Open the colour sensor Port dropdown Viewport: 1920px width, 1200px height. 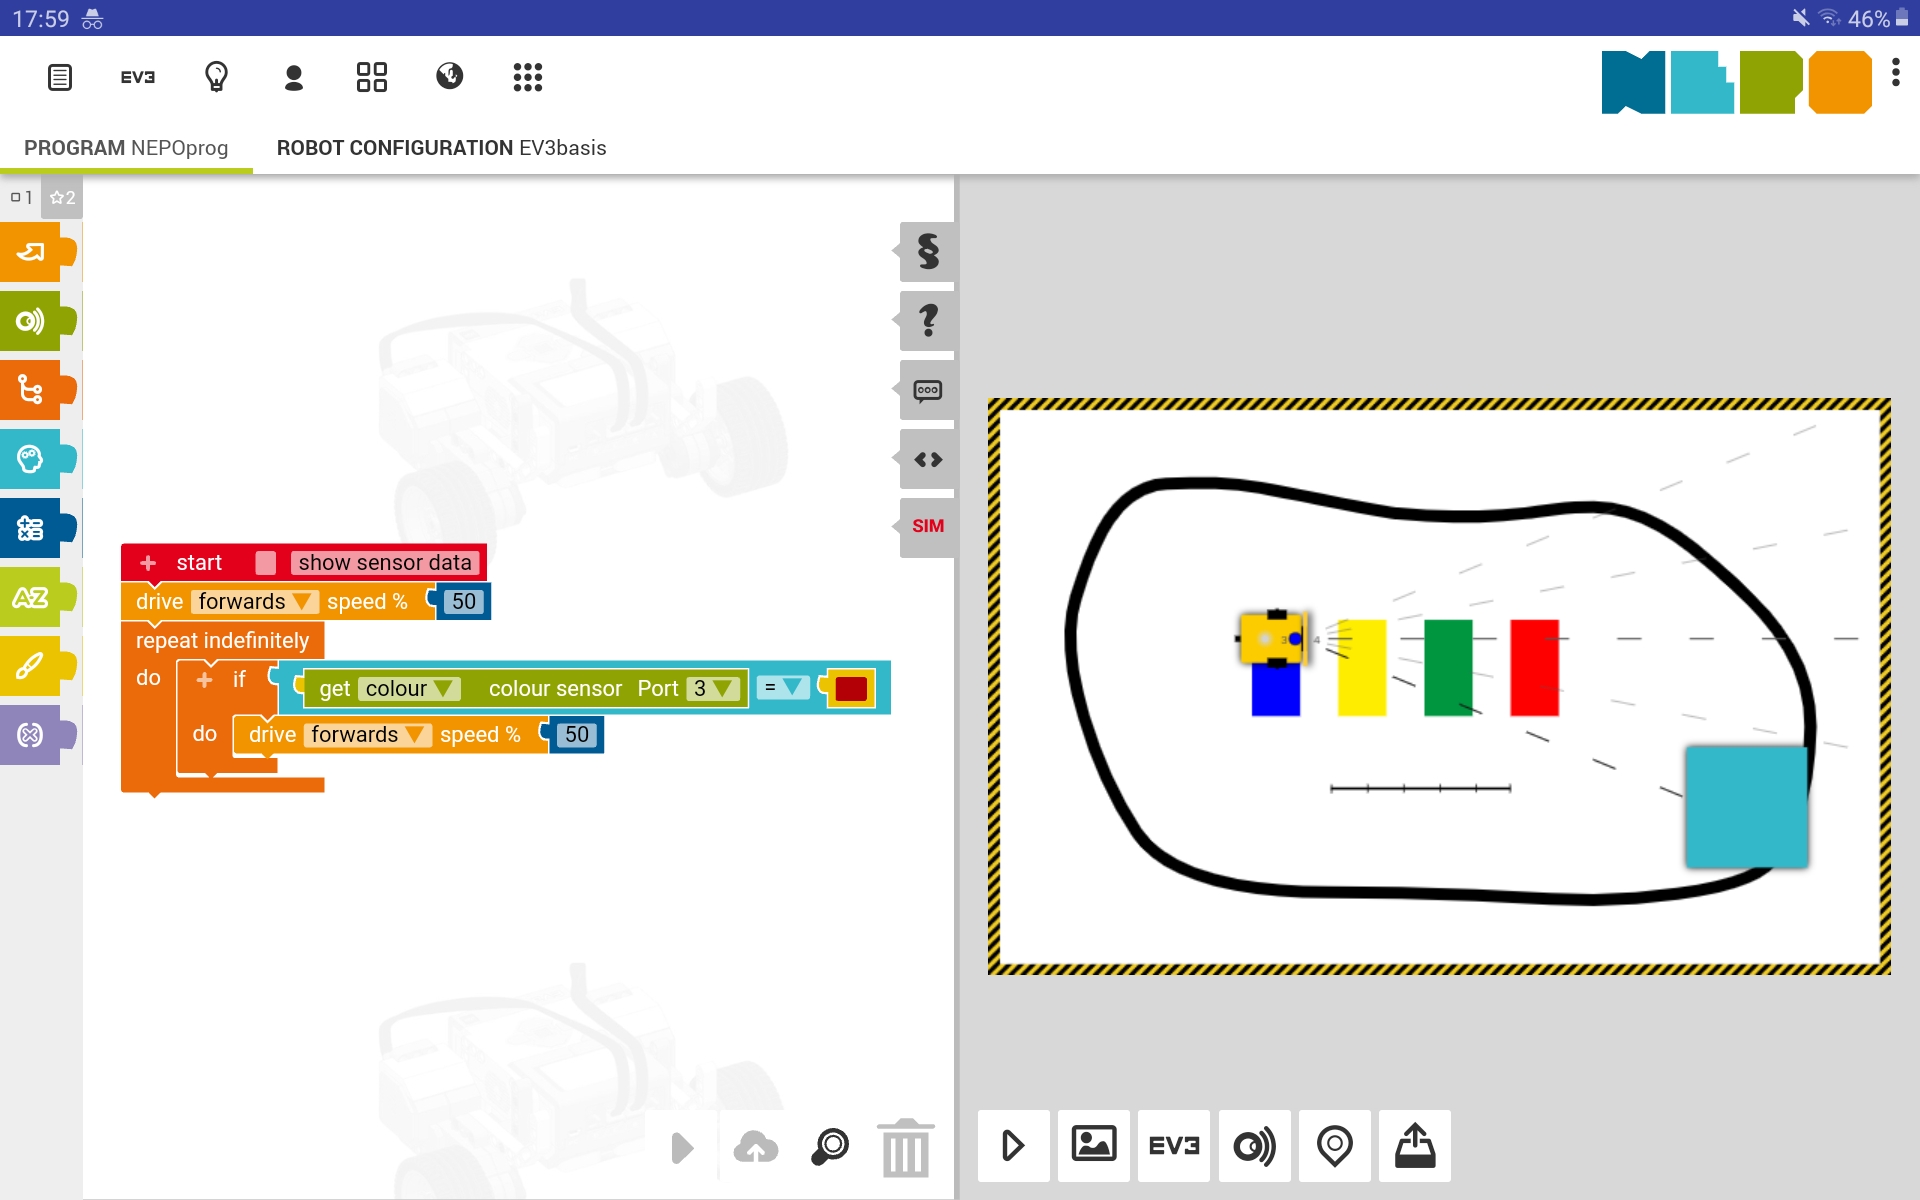(x=715, y=687)
